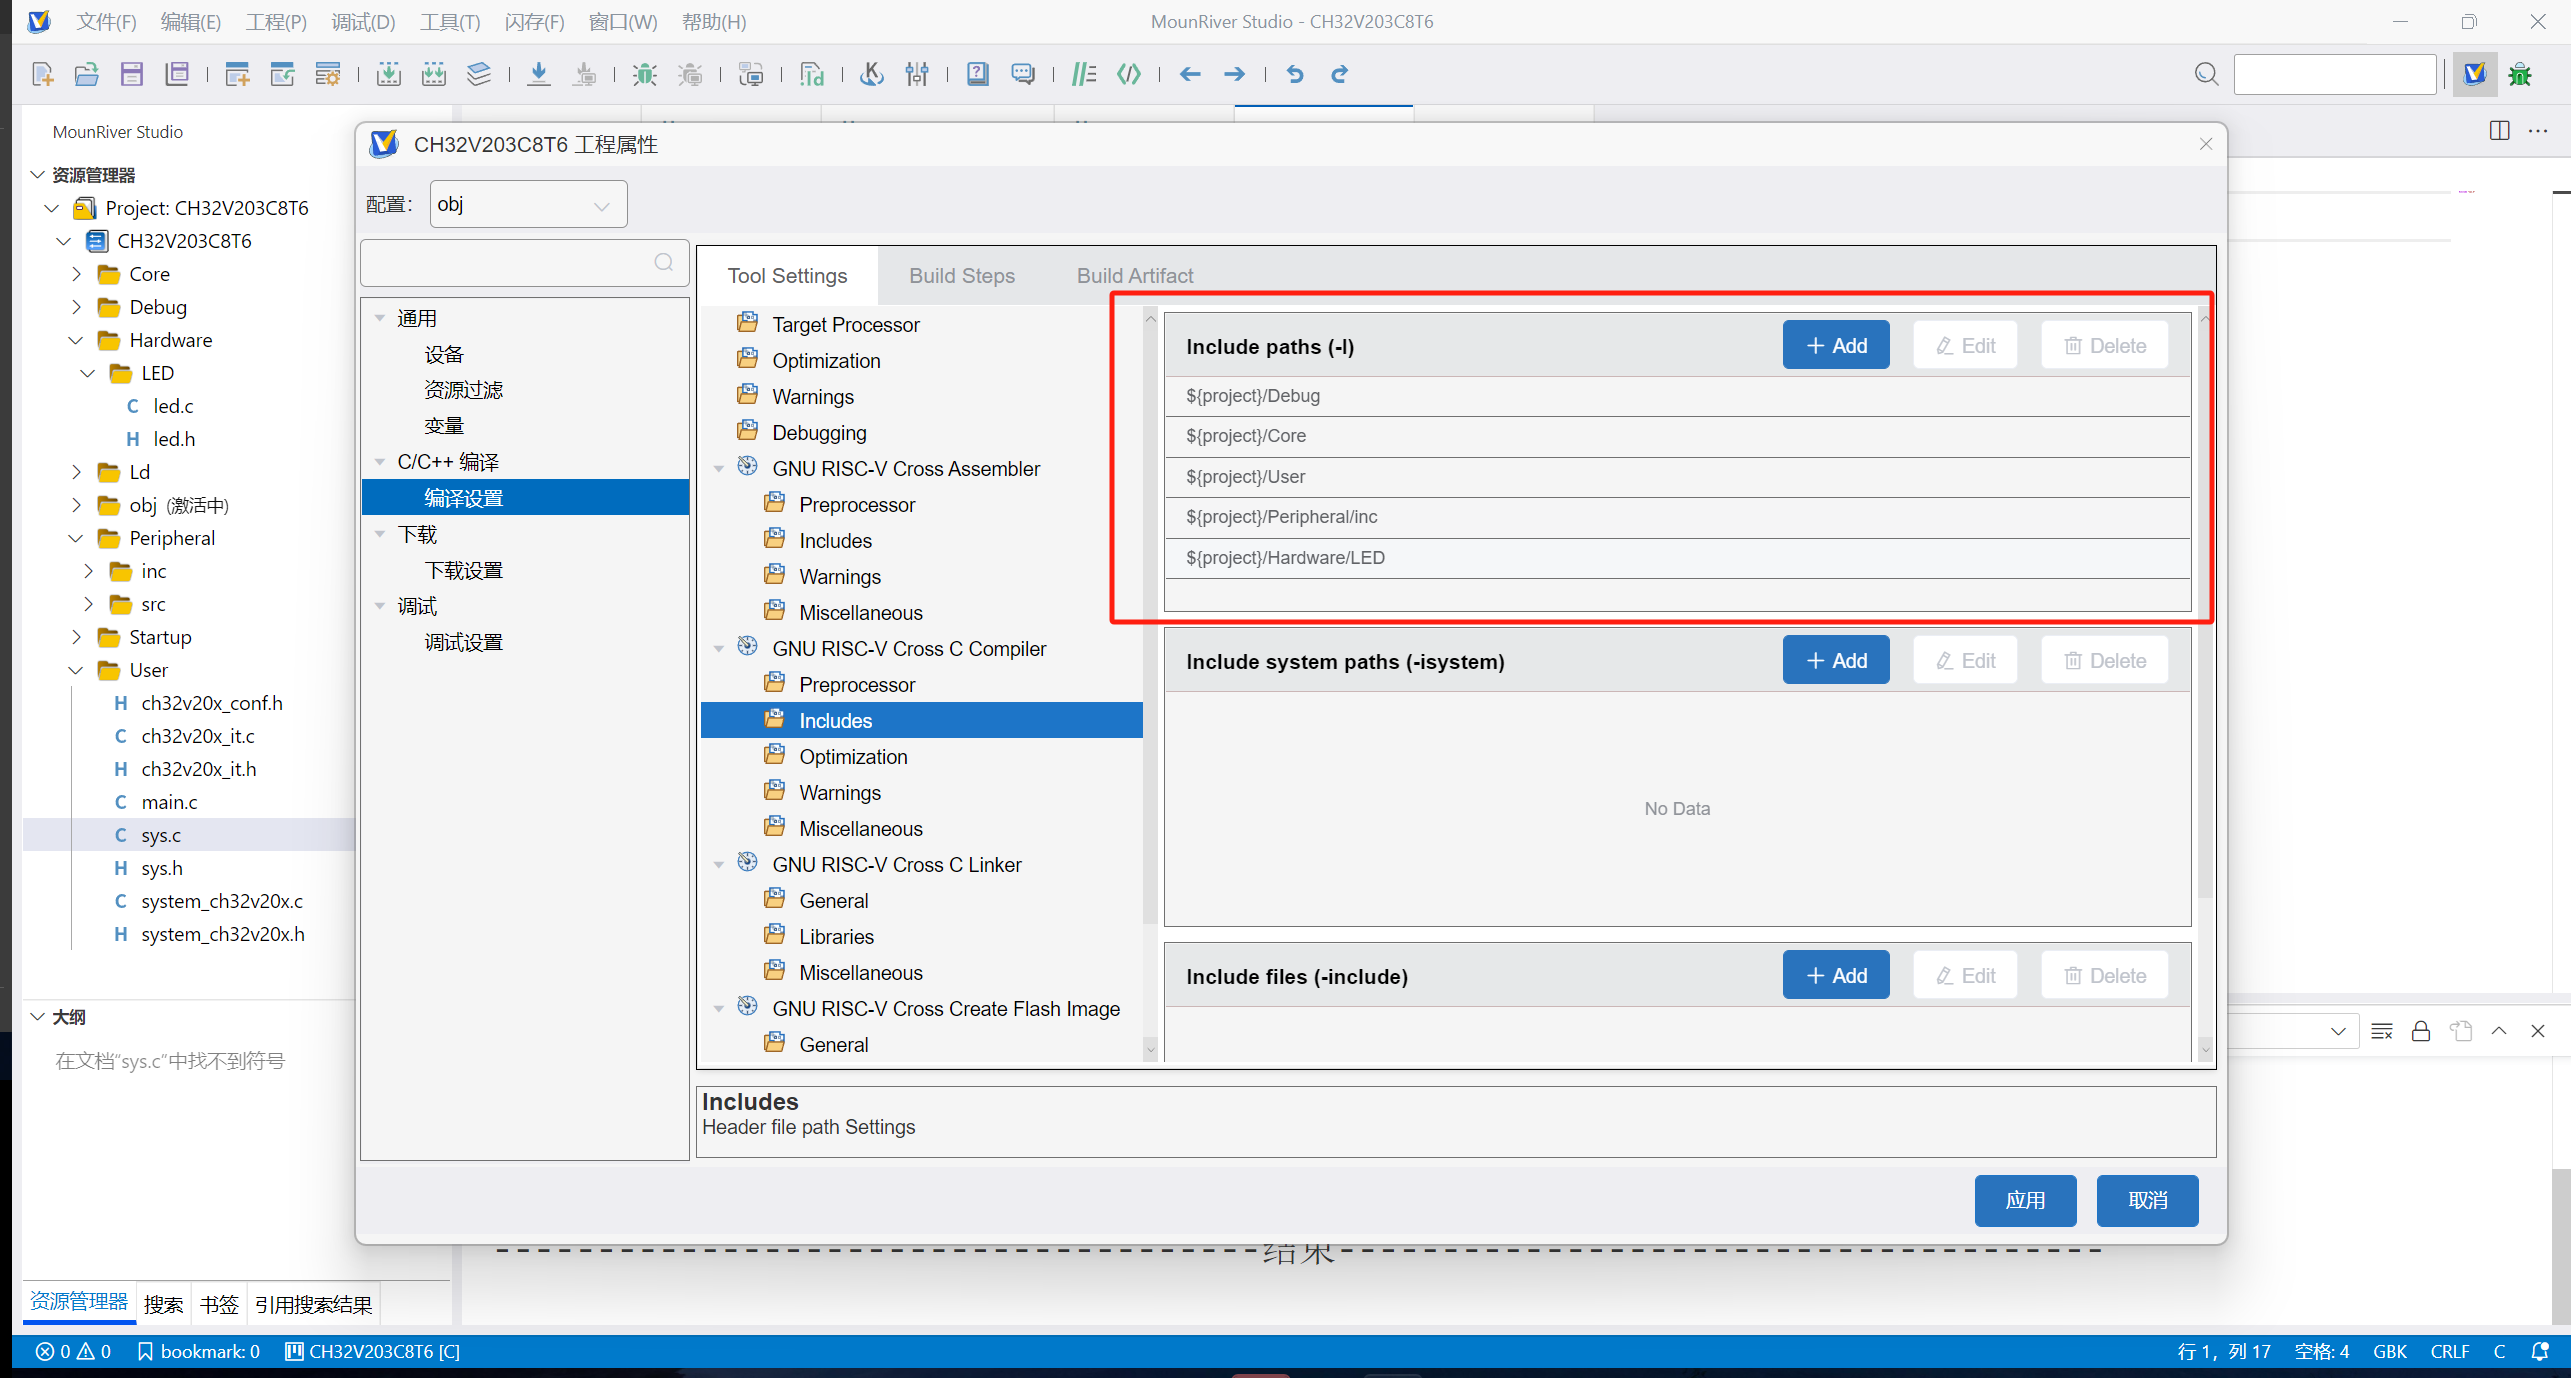Switch to the 书签 bottom tab
This screenshot has height=1378, width=2571.
(219, 1304)
